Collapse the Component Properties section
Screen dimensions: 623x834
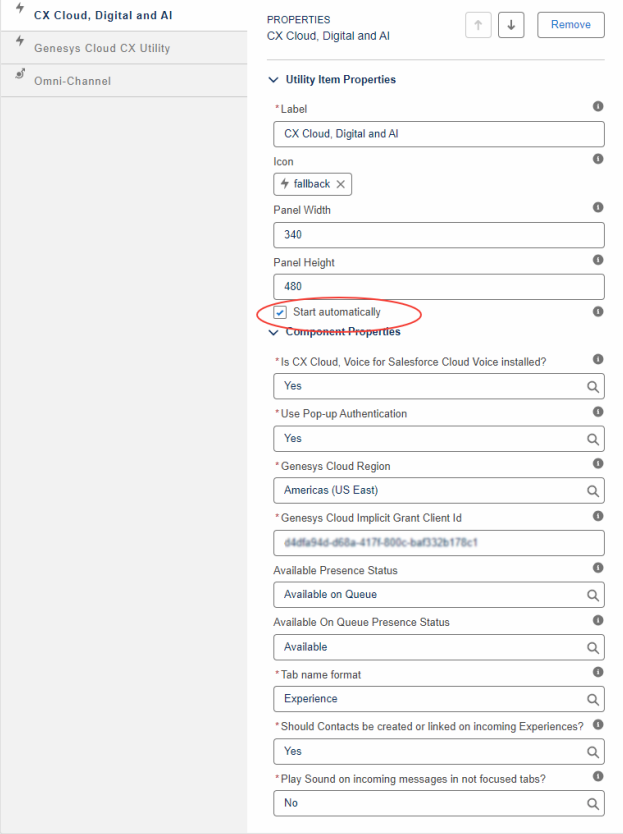pos(273,332)
